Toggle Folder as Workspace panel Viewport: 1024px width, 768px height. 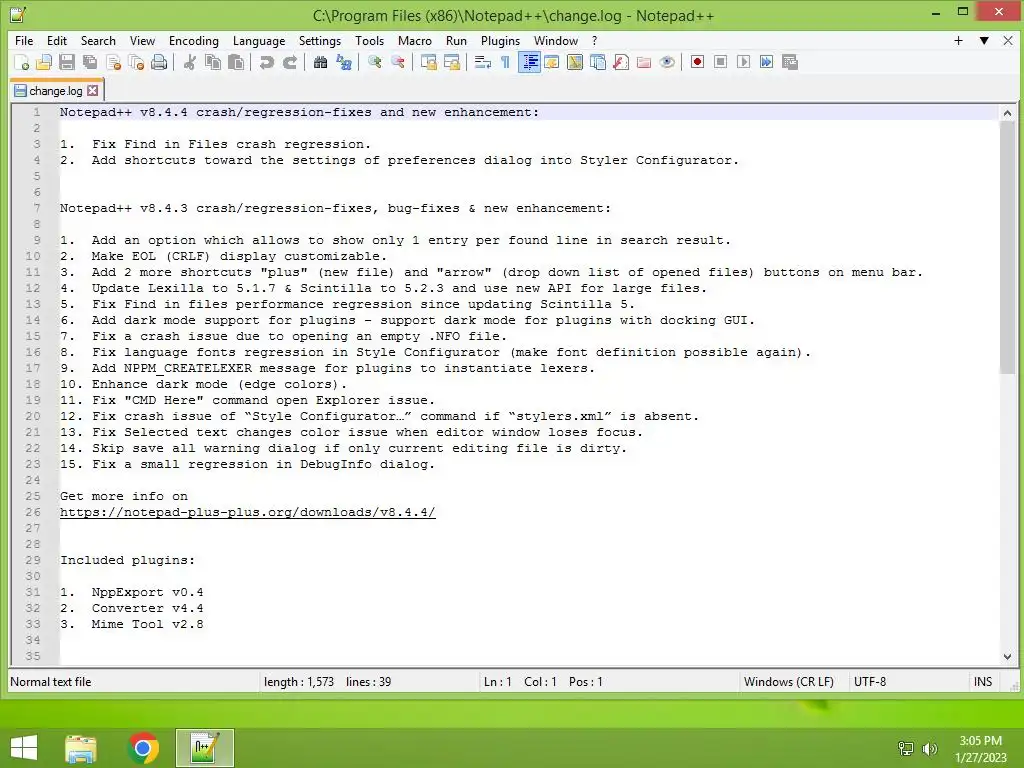pos(644,62)
